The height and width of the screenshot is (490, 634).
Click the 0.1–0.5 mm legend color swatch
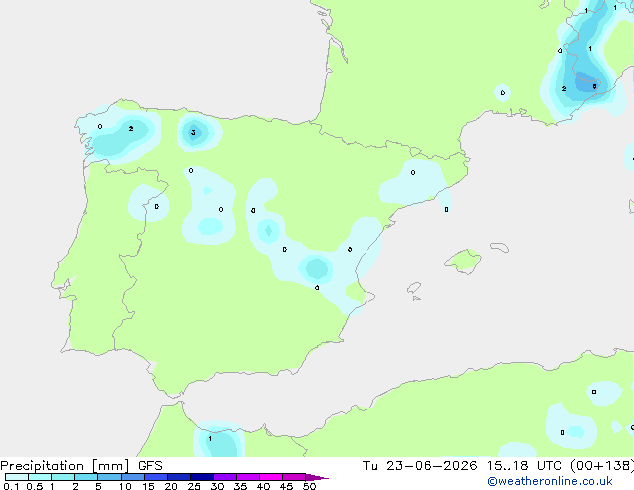17,477
